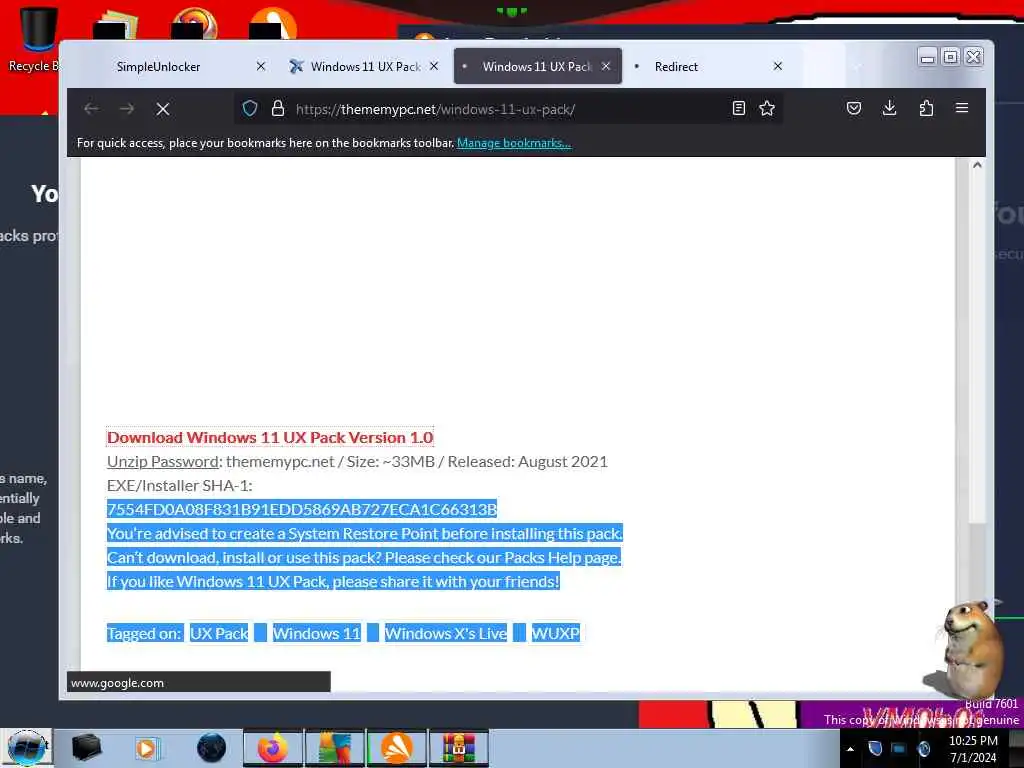Viewport: 1024px width, 768px height.
Task: Click 'please share it with your friends' line
Action: click(333, 581)
